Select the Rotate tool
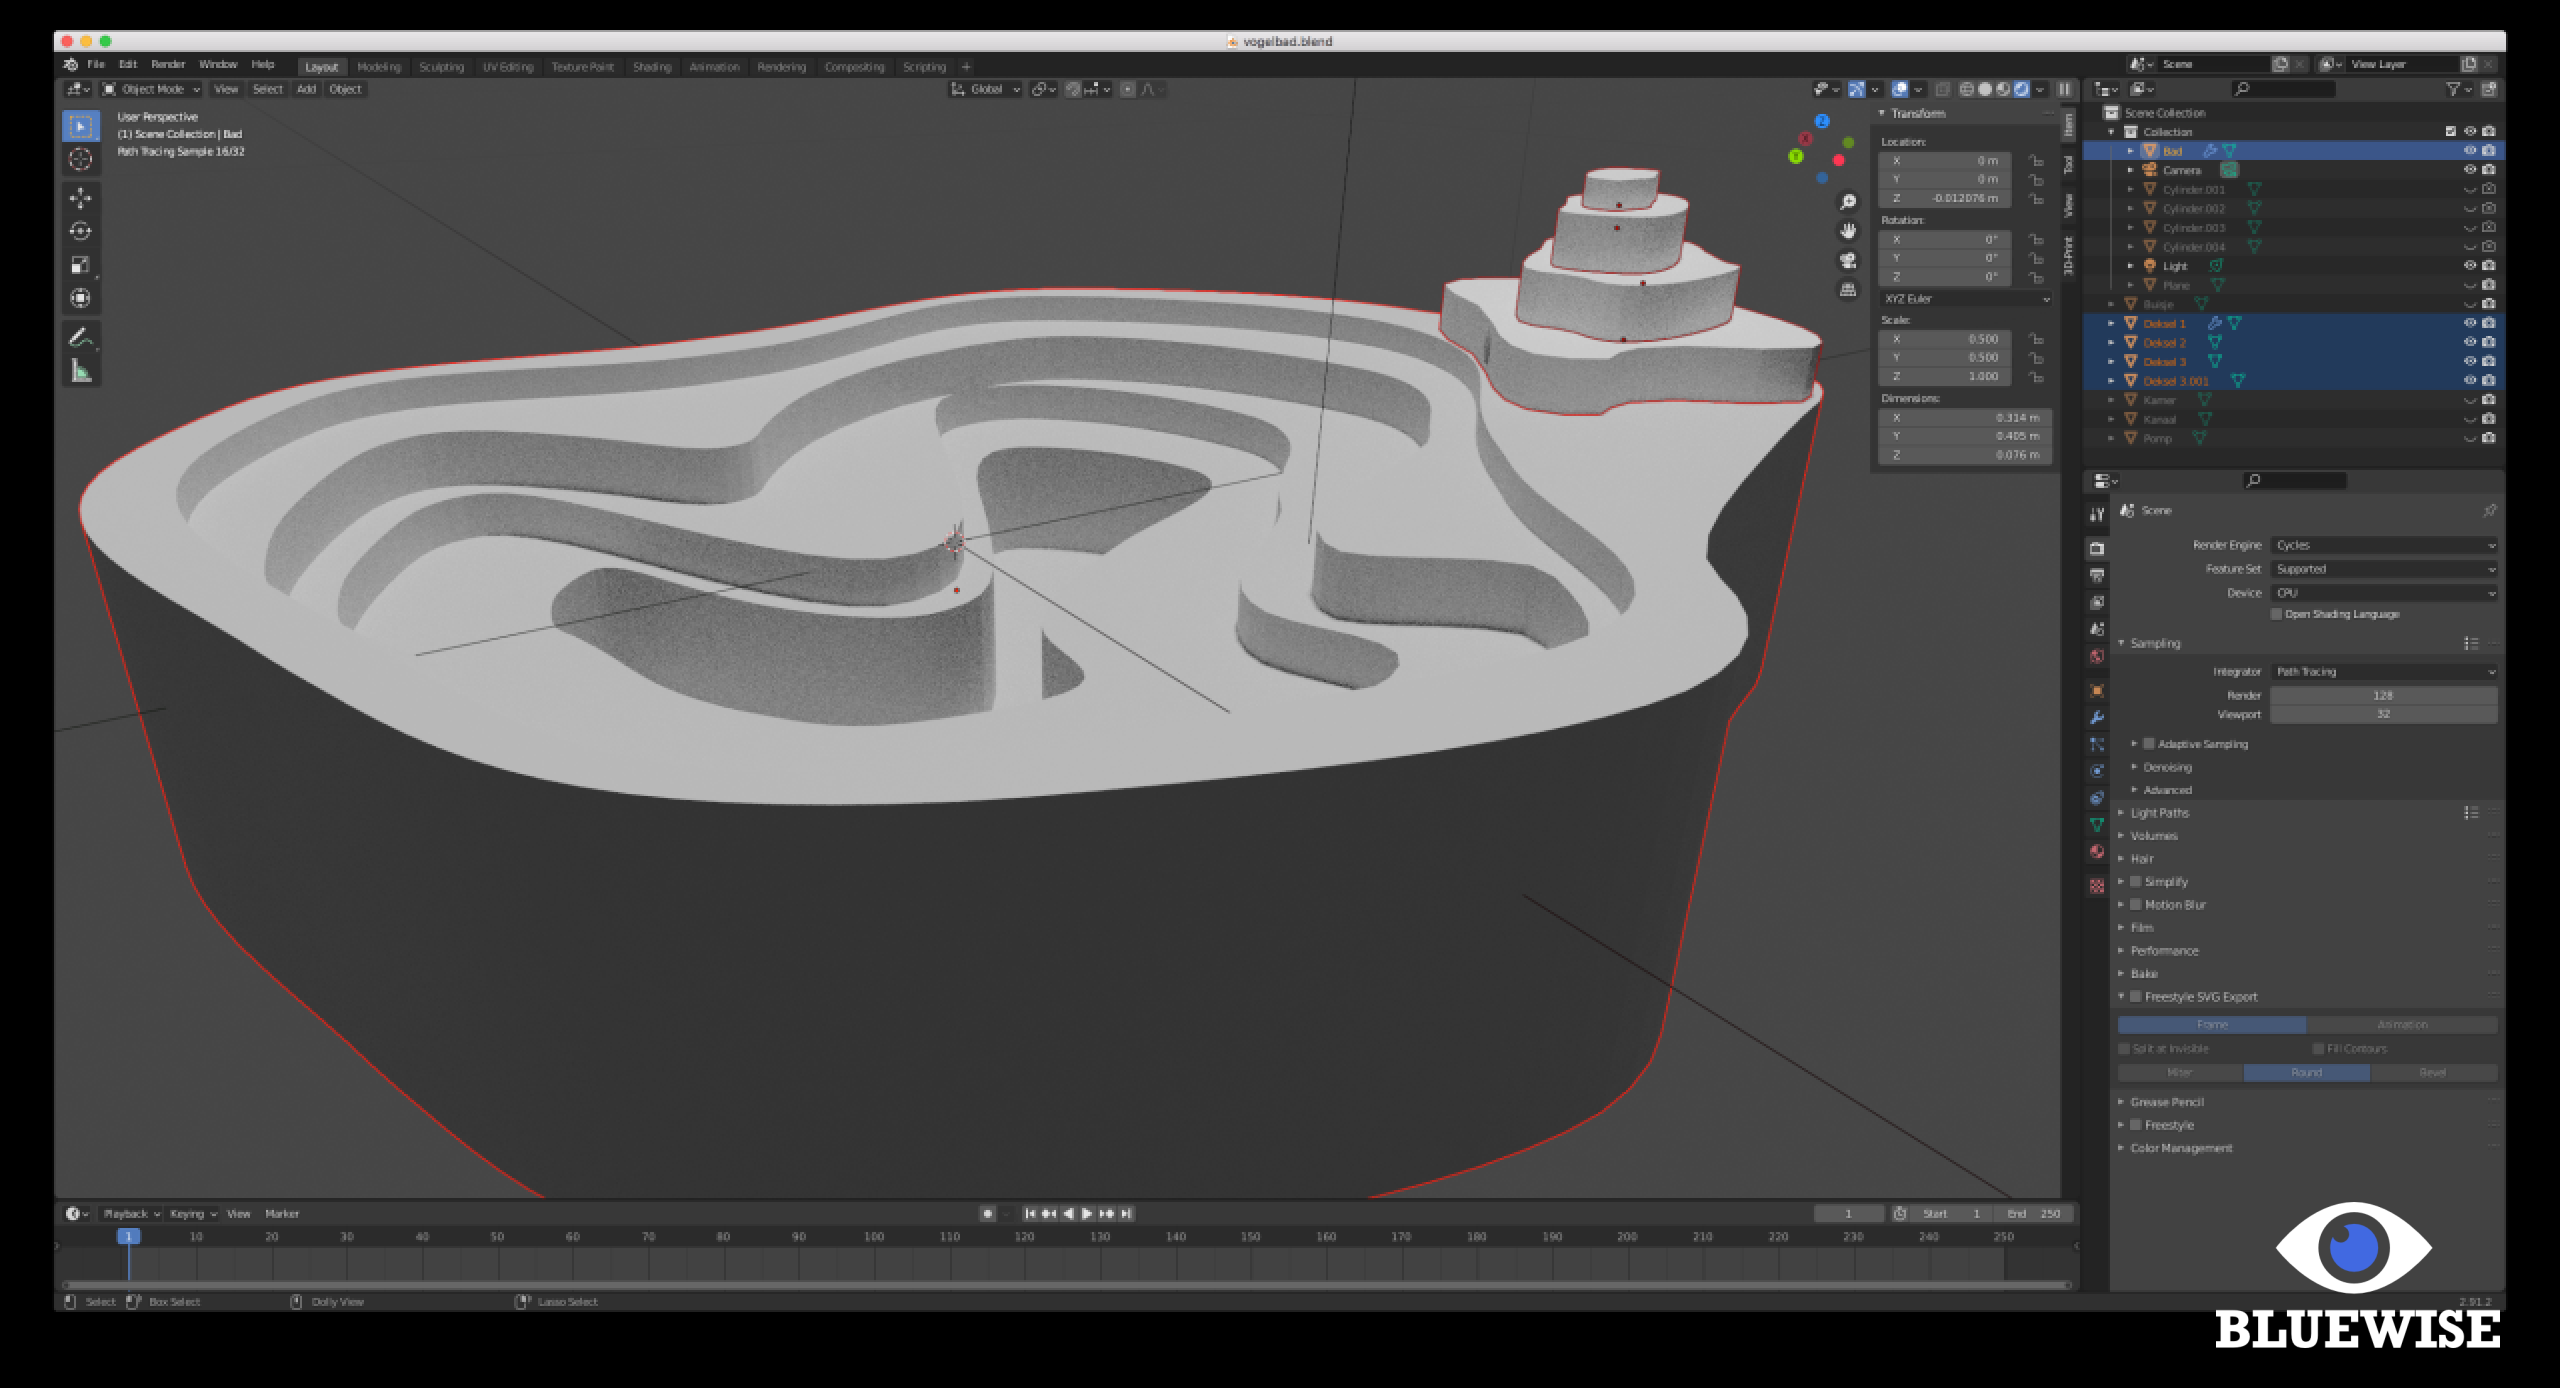The image size is (2560, 1388). (x=80, y=231)
